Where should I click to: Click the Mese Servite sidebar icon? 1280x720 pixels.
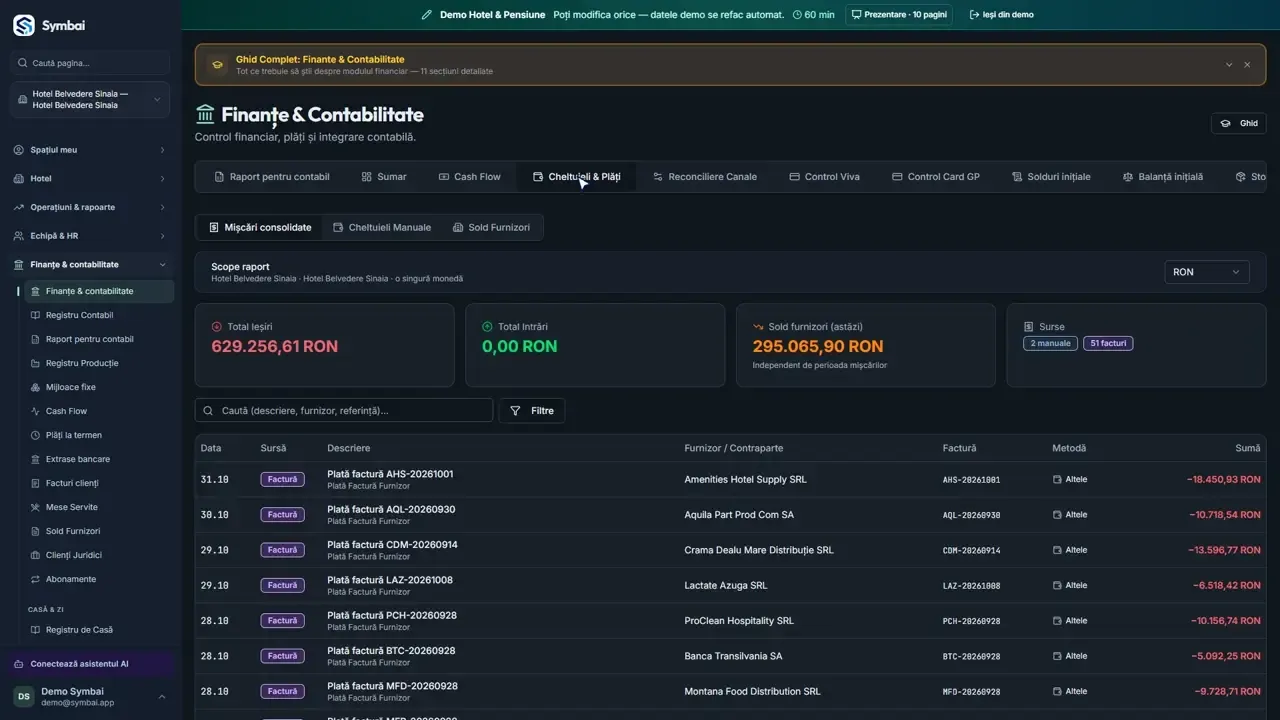tap(36, 507)
